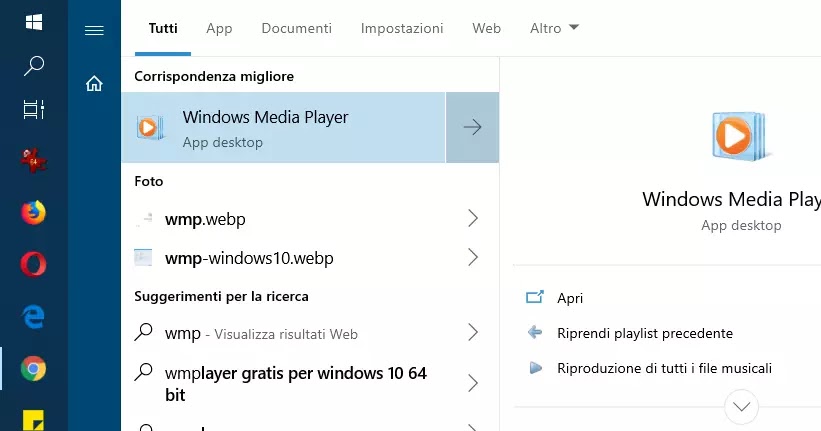Image resolution: width=821 pixels, height=431 pixels.
Task: Click the Windows Media Player result icon
Action: (x=150, y=127)
